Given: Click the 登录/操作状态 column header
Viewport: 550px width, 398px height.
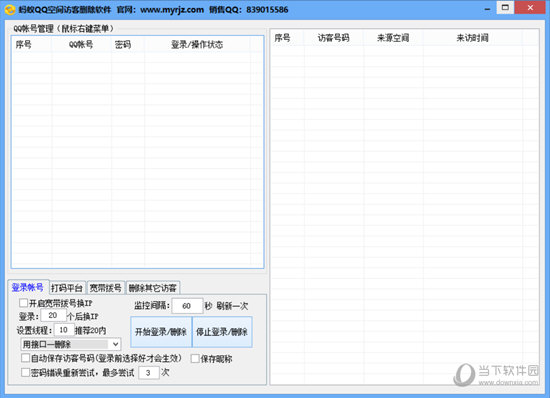Looking at the screenshot, I should (x=197, y=45).
